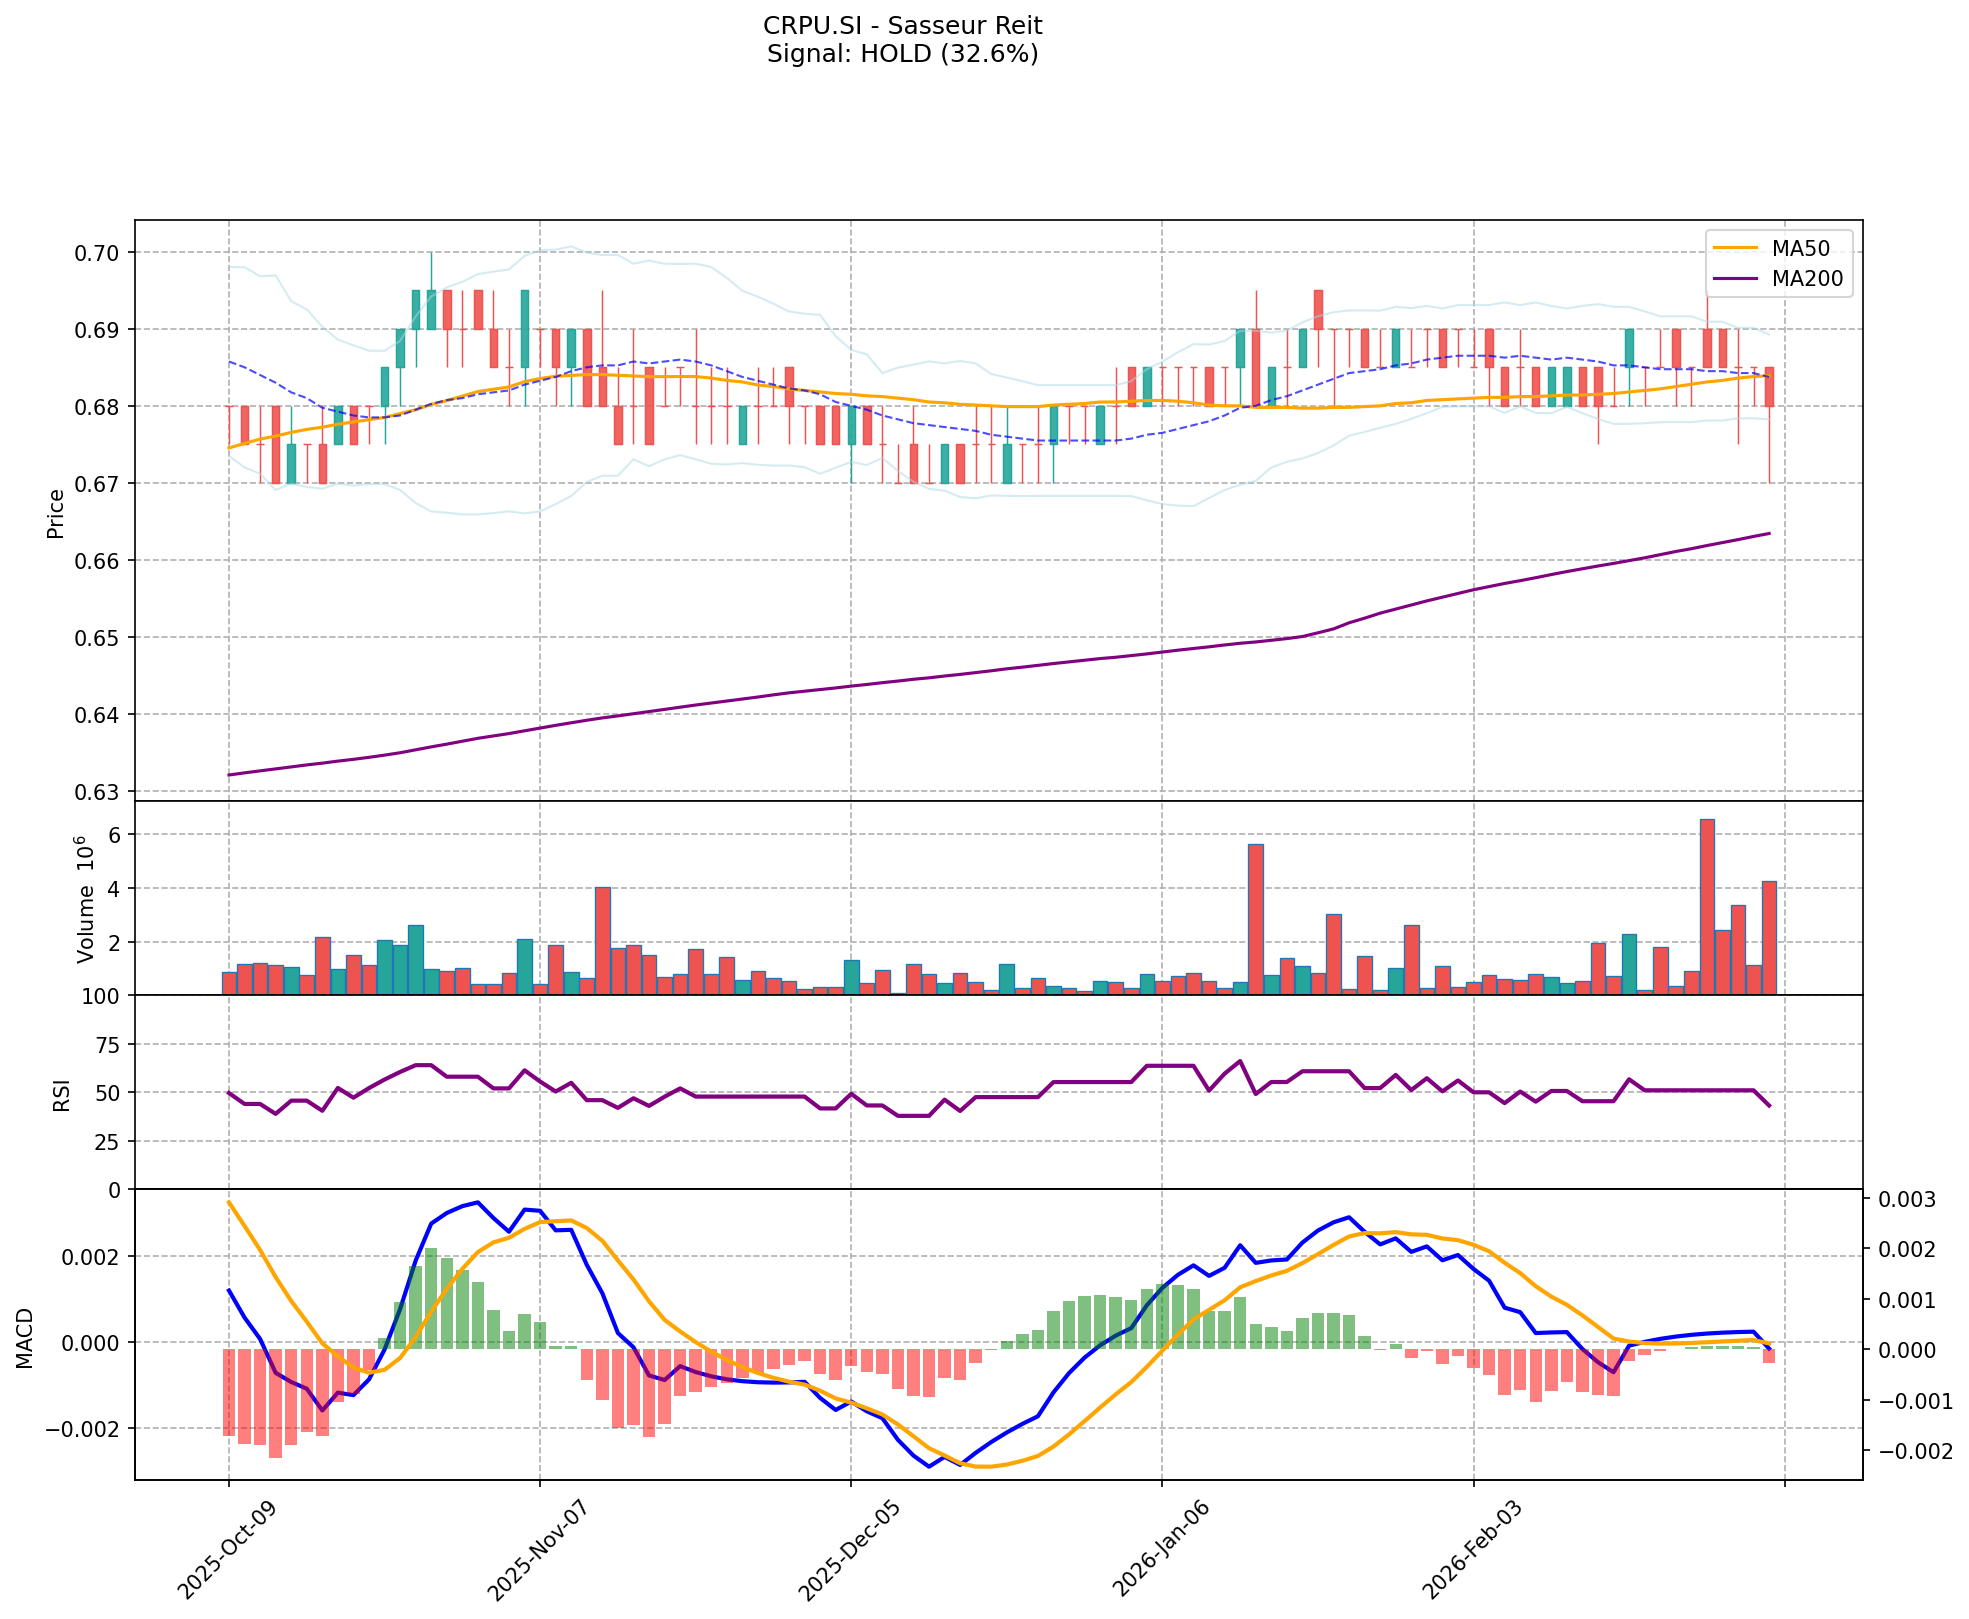The image size is (1969, 1619).
Task: Click the orange MA50 legend line swatch
Action: [1737, 246]
